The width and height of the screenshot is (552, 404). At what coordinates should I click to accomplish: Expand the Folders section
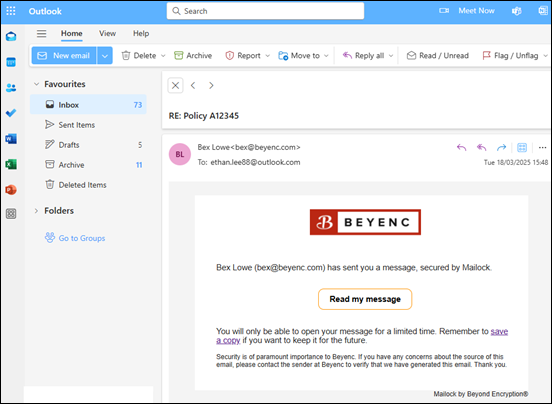(x=36, y=211)
